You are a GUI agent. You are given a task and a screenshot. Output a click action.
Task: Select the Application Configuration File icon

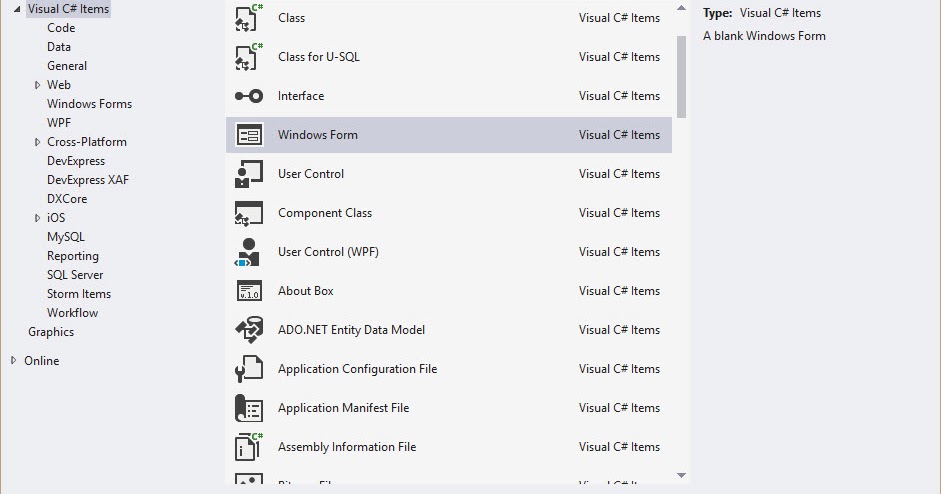pyautogui.click(x=248, y=369)
